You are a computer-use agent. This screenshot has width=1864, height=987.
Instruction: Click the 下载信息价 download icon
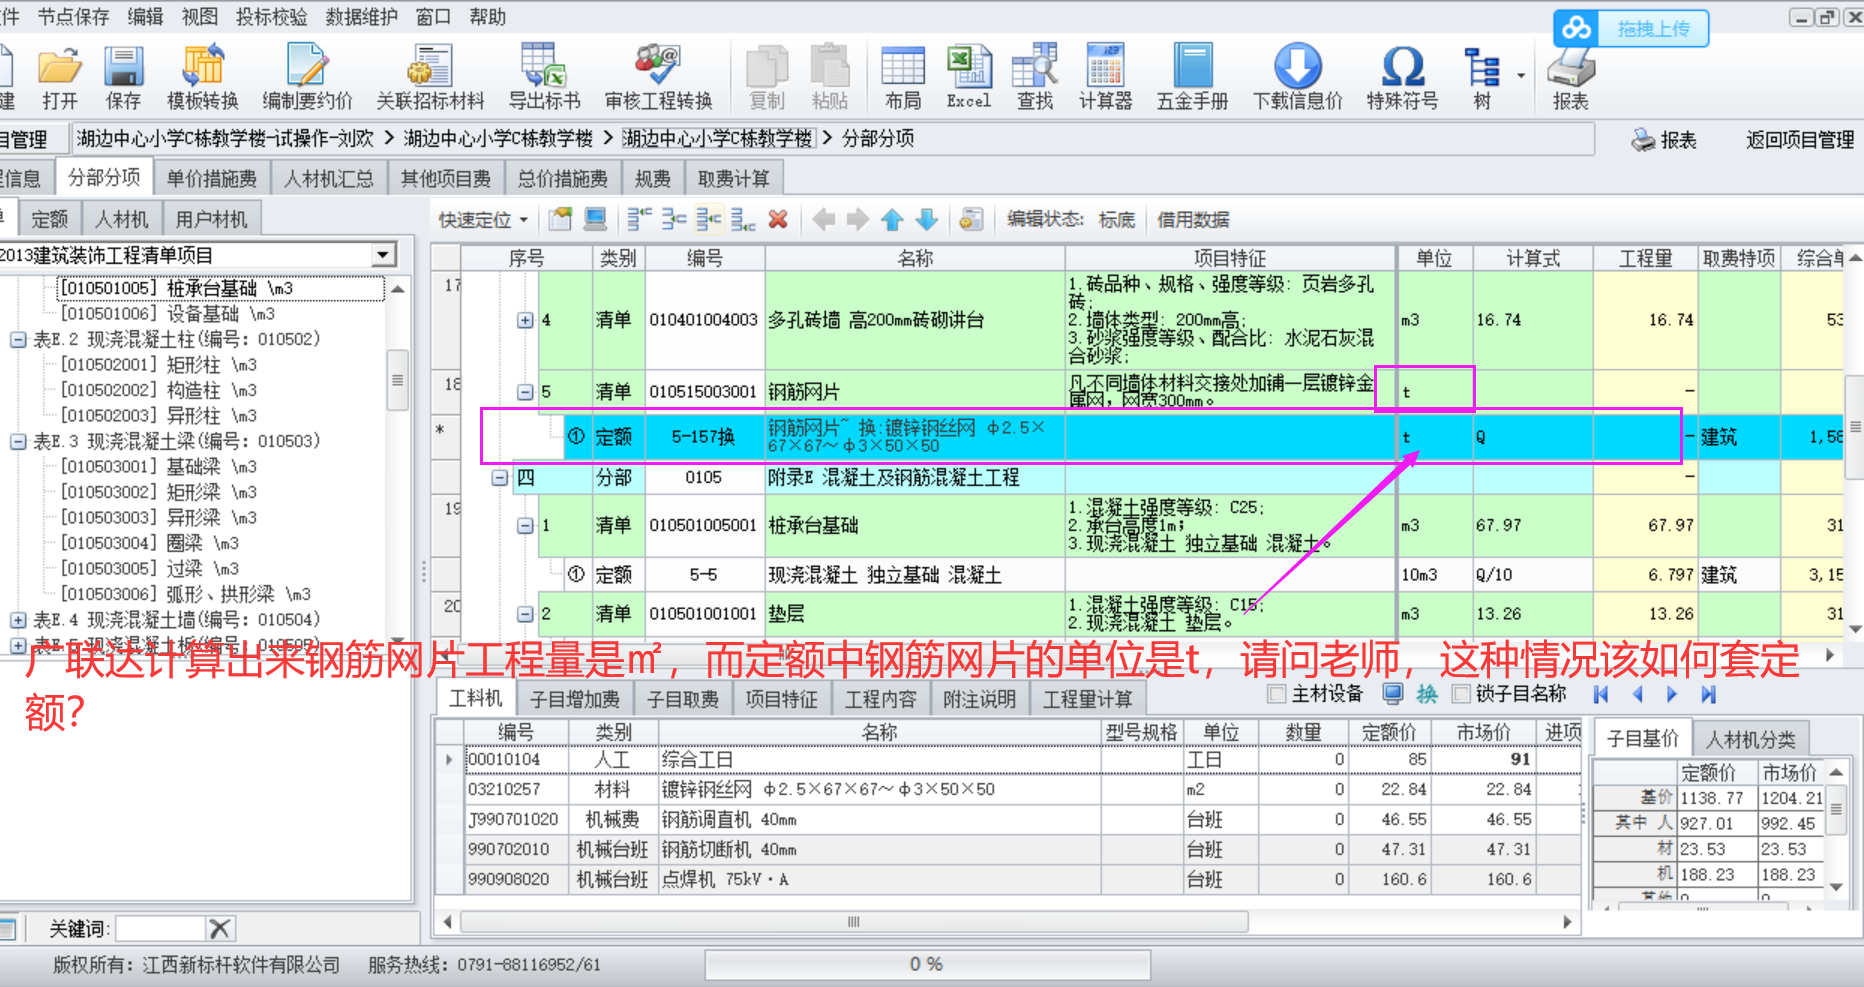pos(1298,77)
